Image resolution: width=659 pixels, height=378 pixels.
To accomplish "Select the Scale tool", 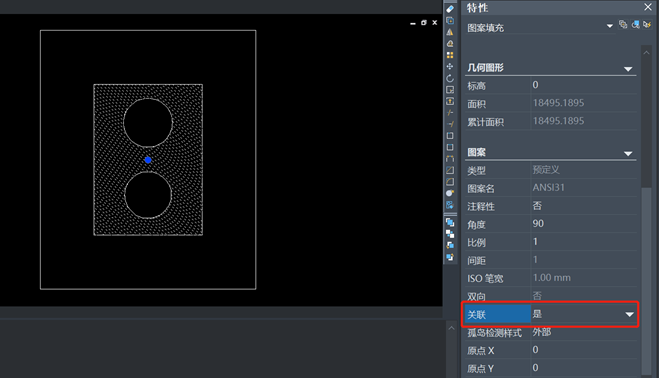I will click(x=450, y=90).
